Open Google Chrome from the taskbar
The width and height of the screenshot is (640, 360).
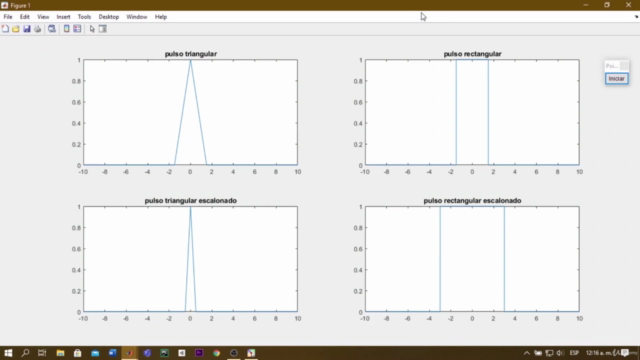pos(216,353)
